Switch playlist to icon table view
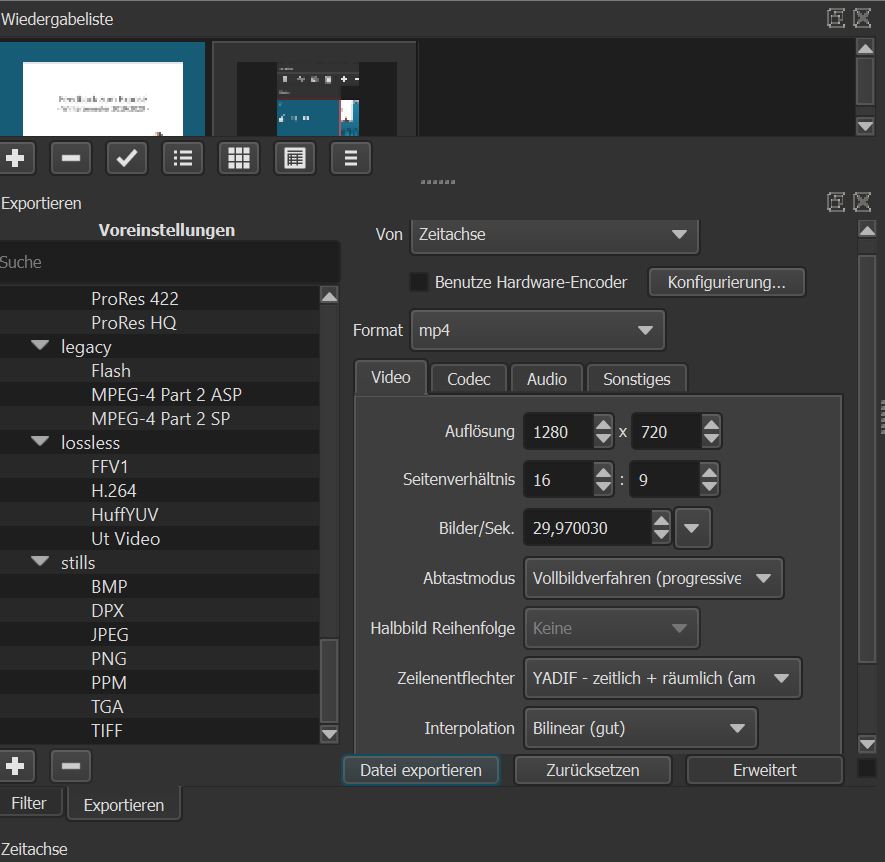This screenshot has width=885, height=862. (294, 158)
